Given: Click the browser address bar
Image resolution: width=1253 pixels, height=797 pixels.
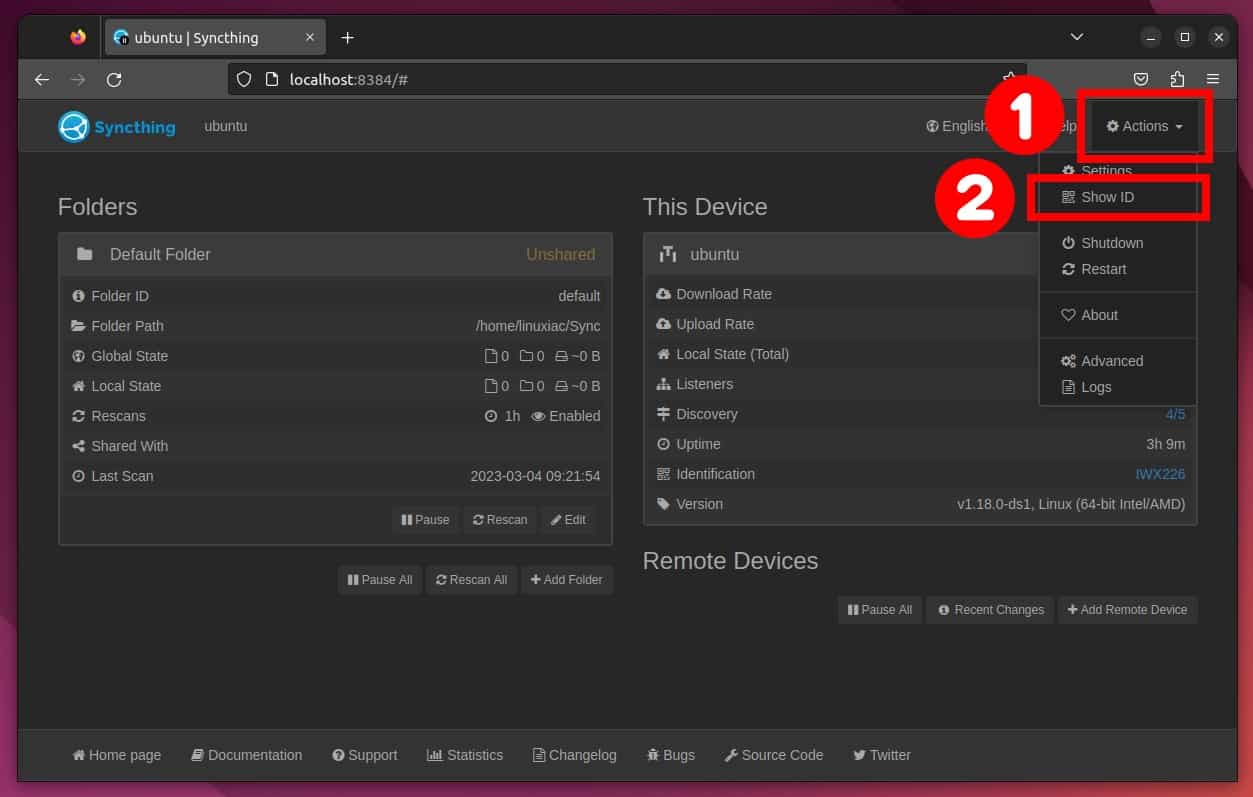Looking at the screenshot, I should 600,79.
